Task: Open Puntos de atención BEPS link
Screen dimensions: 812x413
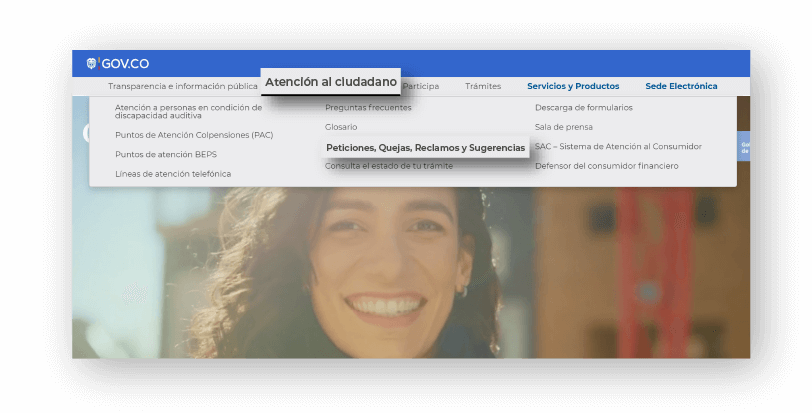Action: coord(166,155)
